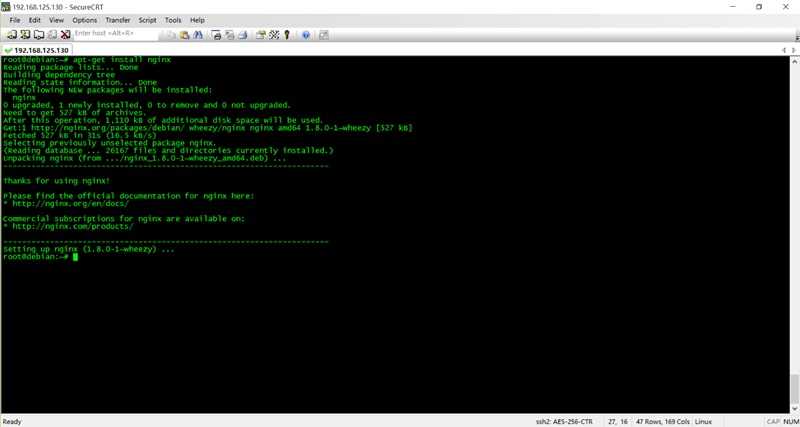Click the 'Ready' status bar text
This screenshot has width=800, height=427.
coord(12,422)
